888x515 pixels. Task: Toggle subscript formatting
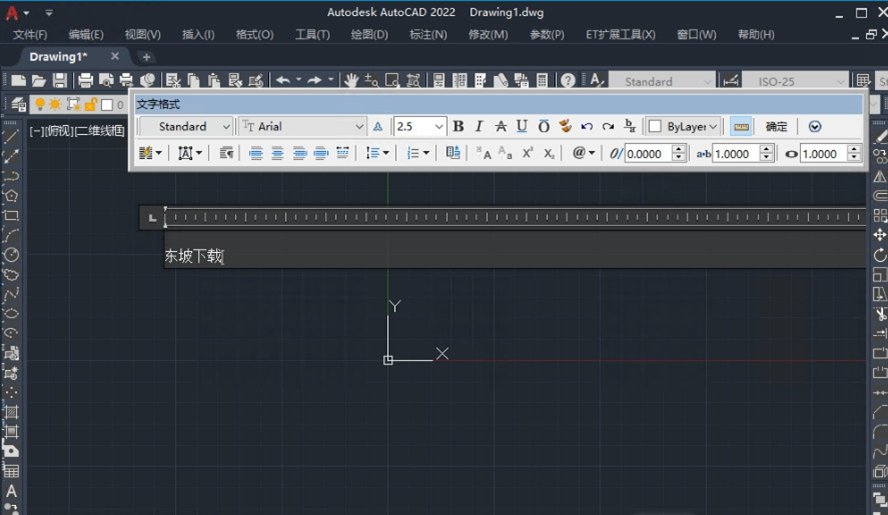549,153
